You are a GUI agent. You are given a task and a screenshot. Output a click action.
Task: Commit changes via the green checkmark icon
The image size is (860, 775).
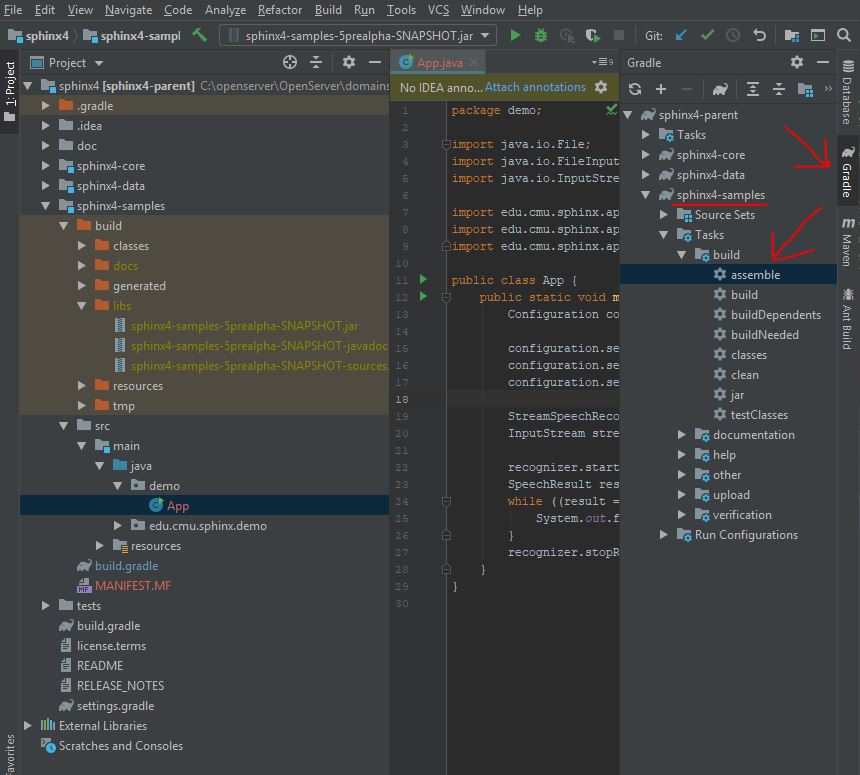click(x=709, y=33)
